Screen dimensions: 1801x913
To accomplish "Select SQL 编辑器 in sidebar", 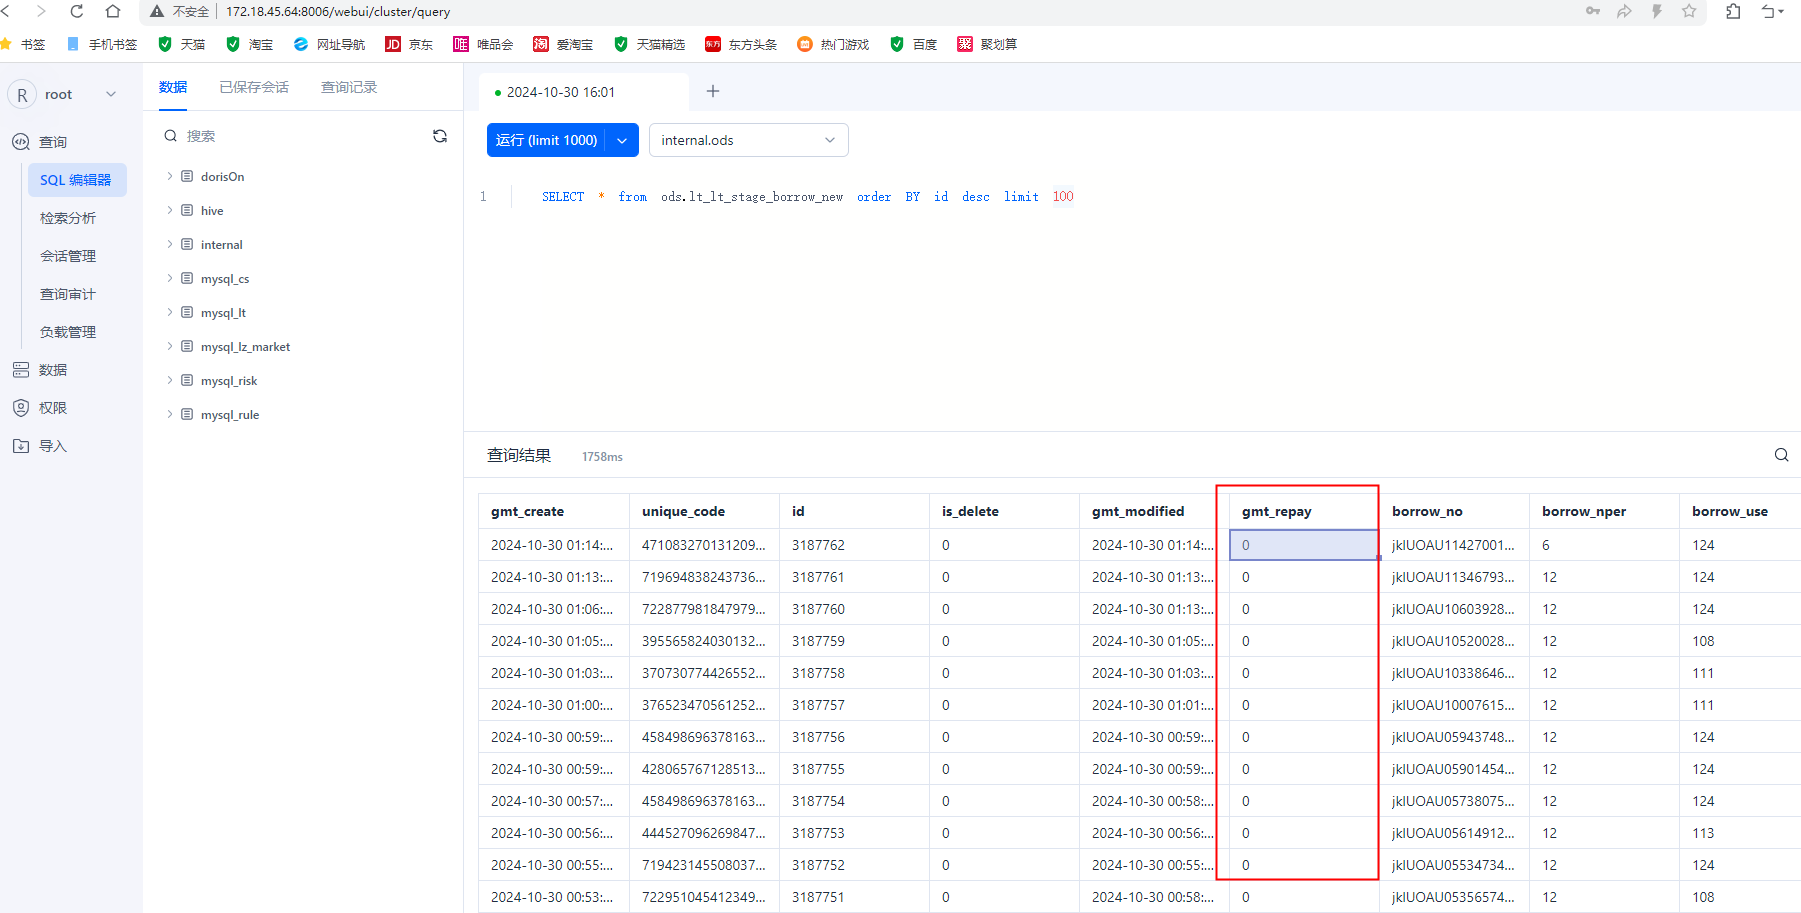I will tap(77, 180).
